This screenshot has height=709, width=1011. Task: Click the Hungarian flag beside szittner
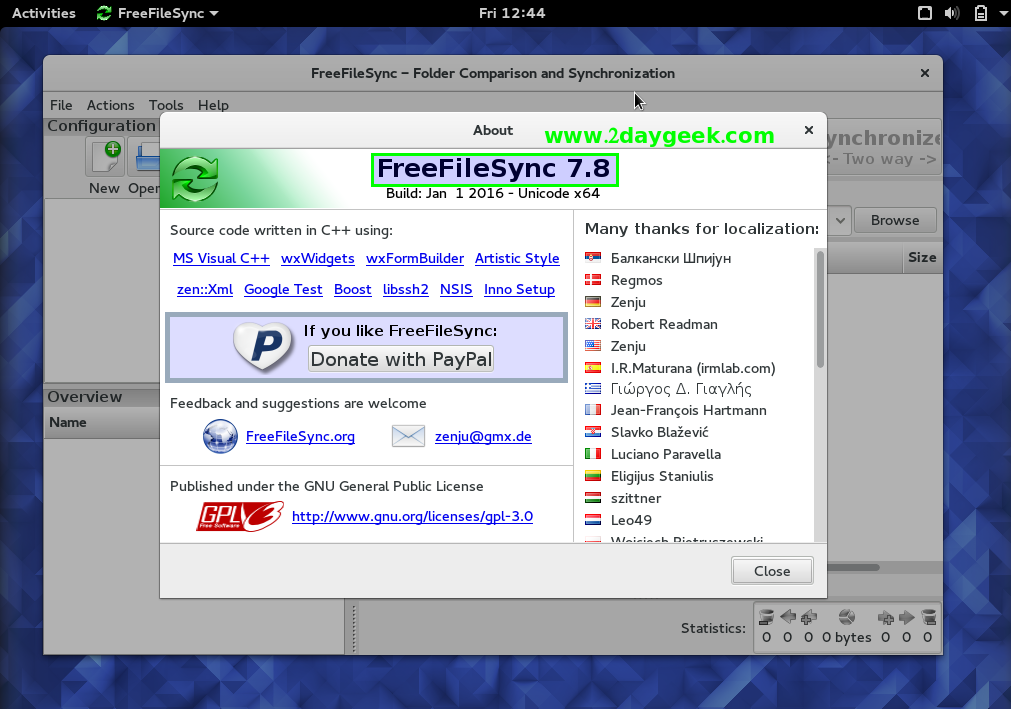pyautogui.click(x=593, y=498)
